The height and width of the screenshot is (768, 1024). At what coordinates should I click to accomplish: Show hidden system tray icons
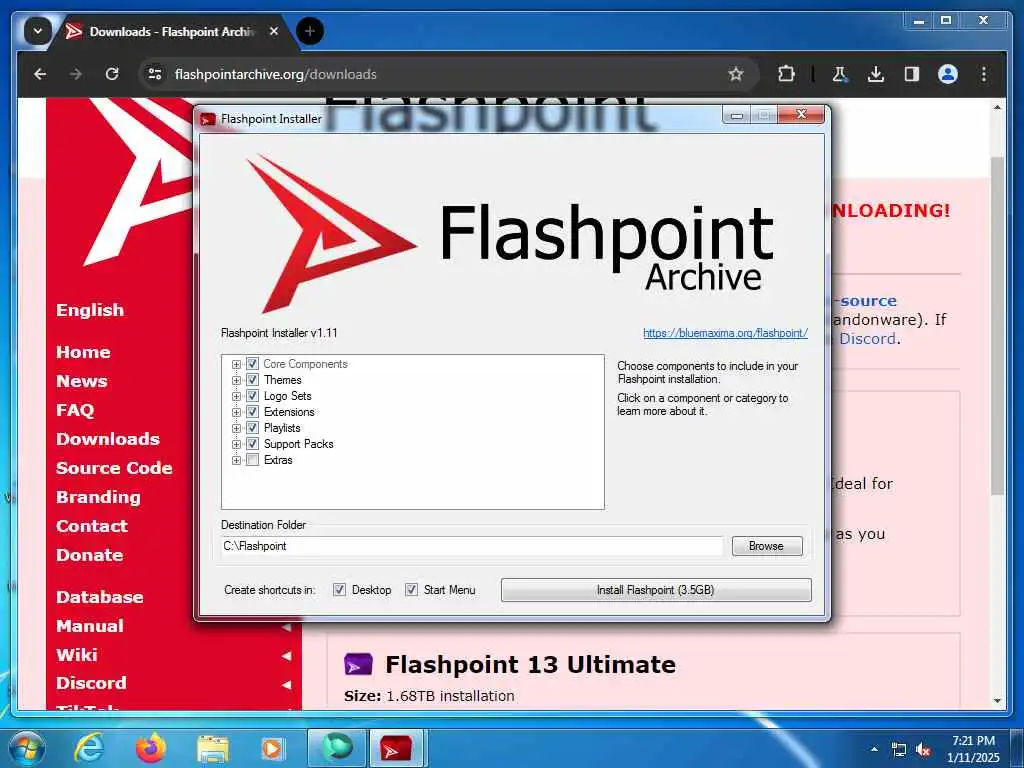click(x=874, y=749)
